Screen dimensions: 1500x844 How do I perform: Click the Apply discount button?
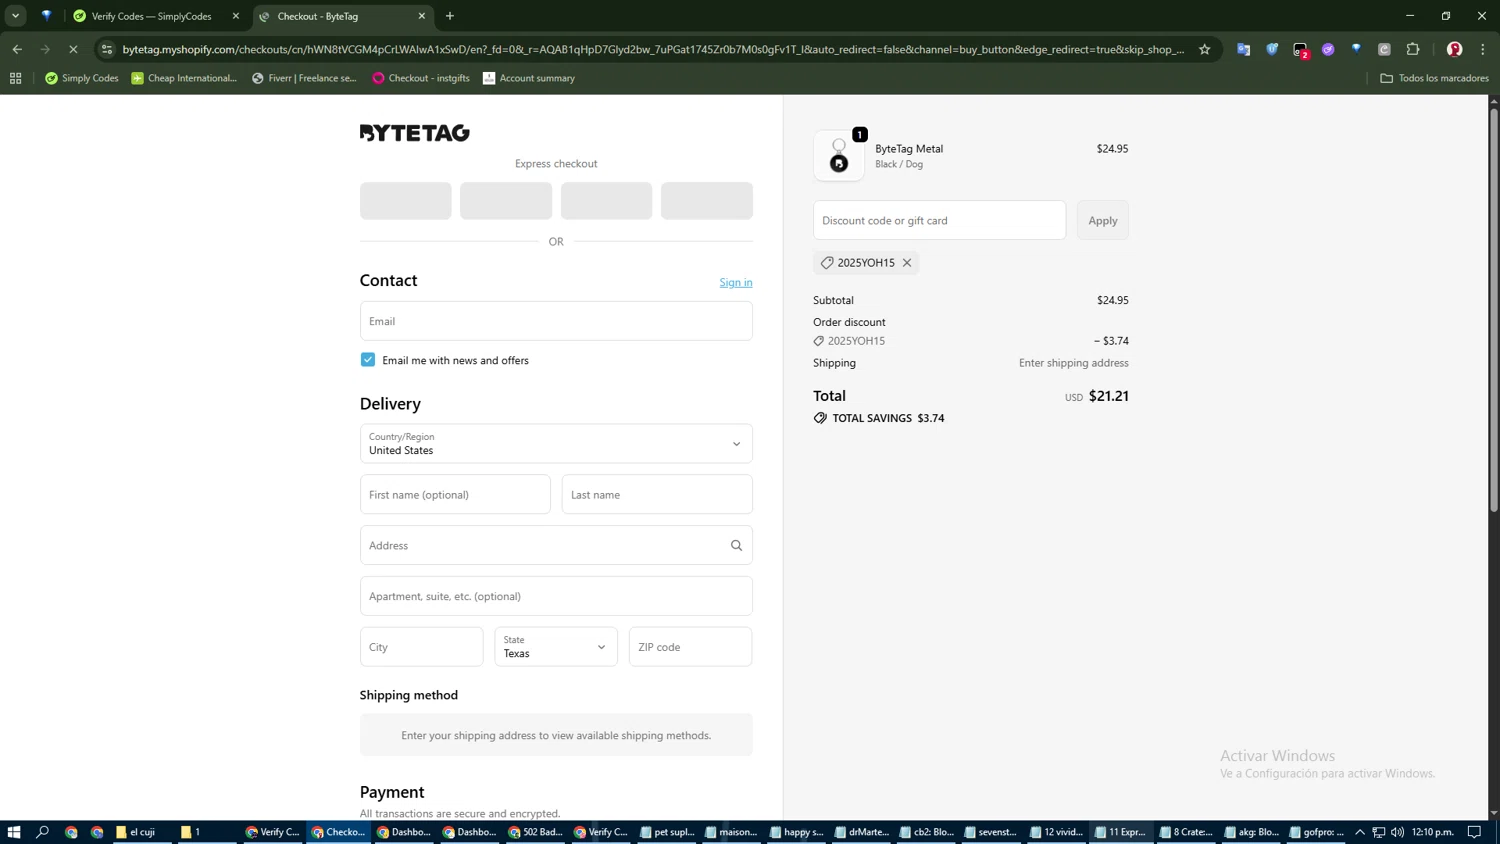pyautogui.click(x=1103, y=220)
